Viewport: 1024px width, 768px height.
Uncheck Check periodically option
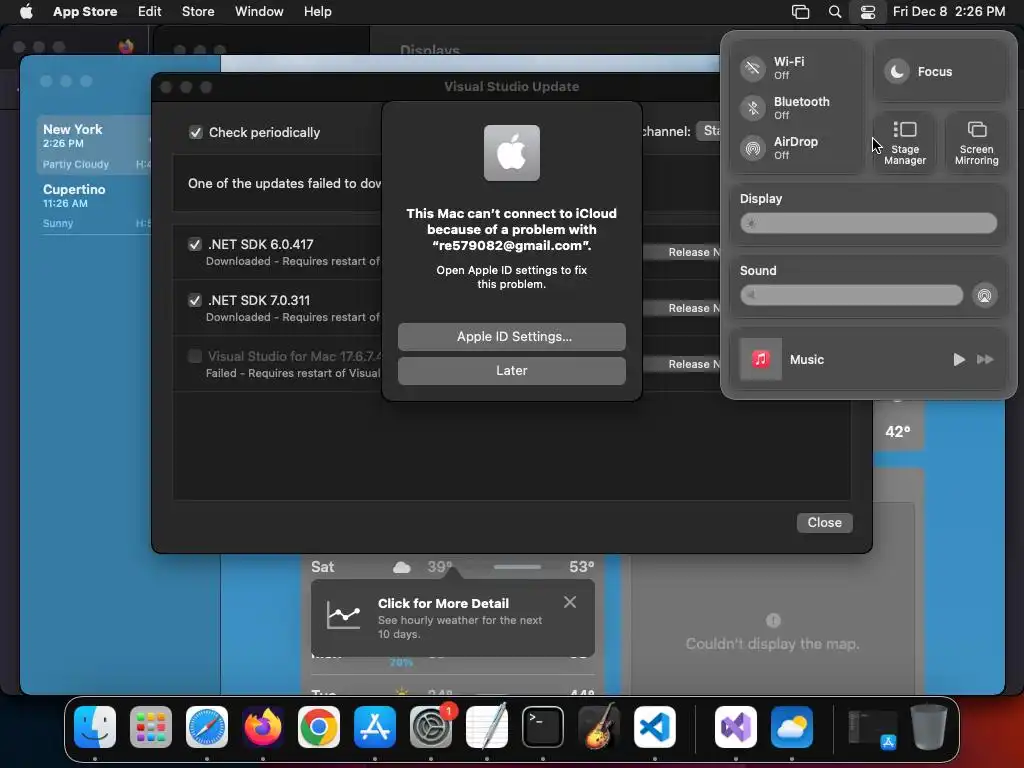[195, 133]
